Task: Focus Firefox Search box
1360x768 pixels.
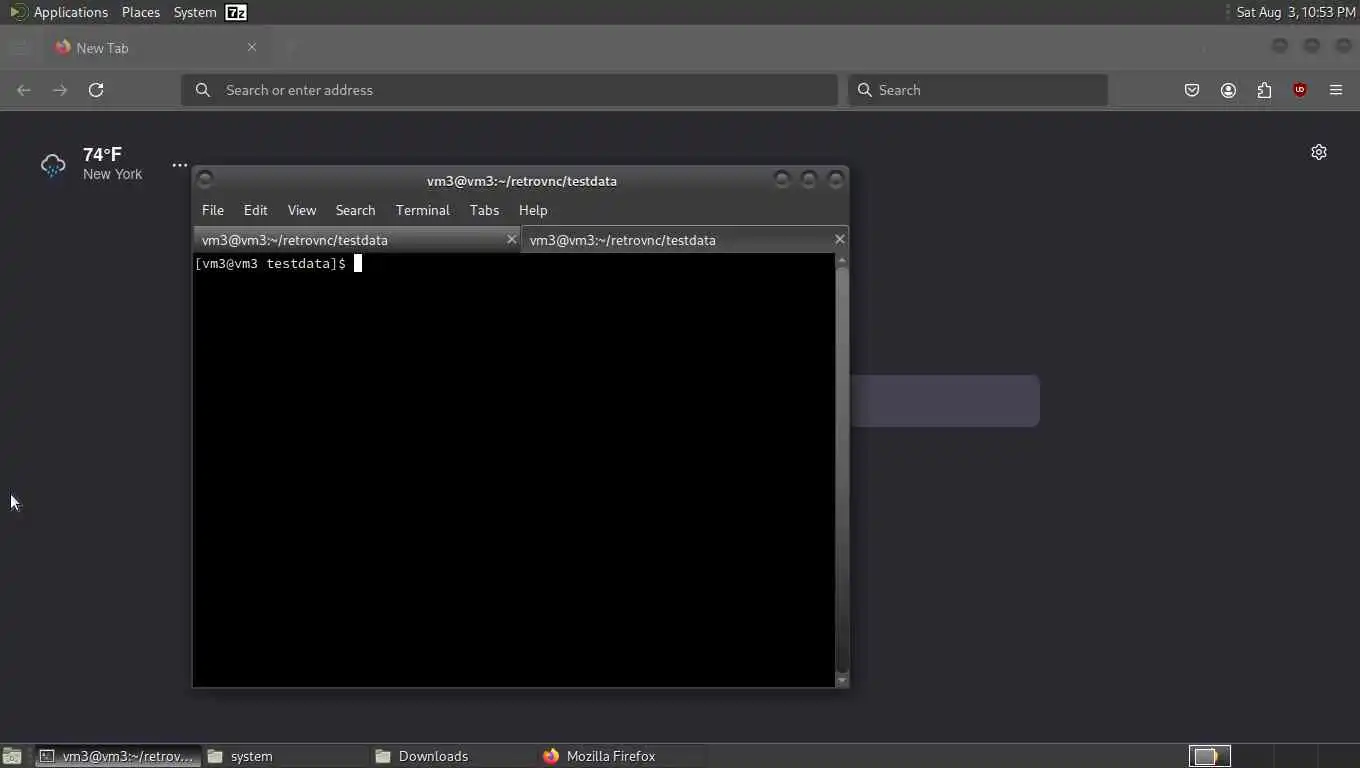Action: tap(978, 90)
